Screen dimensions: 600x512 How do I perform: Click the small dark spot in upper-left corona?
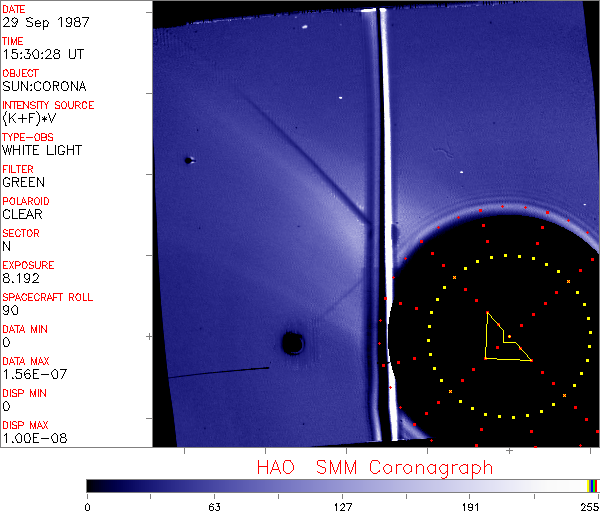[188, 160]
